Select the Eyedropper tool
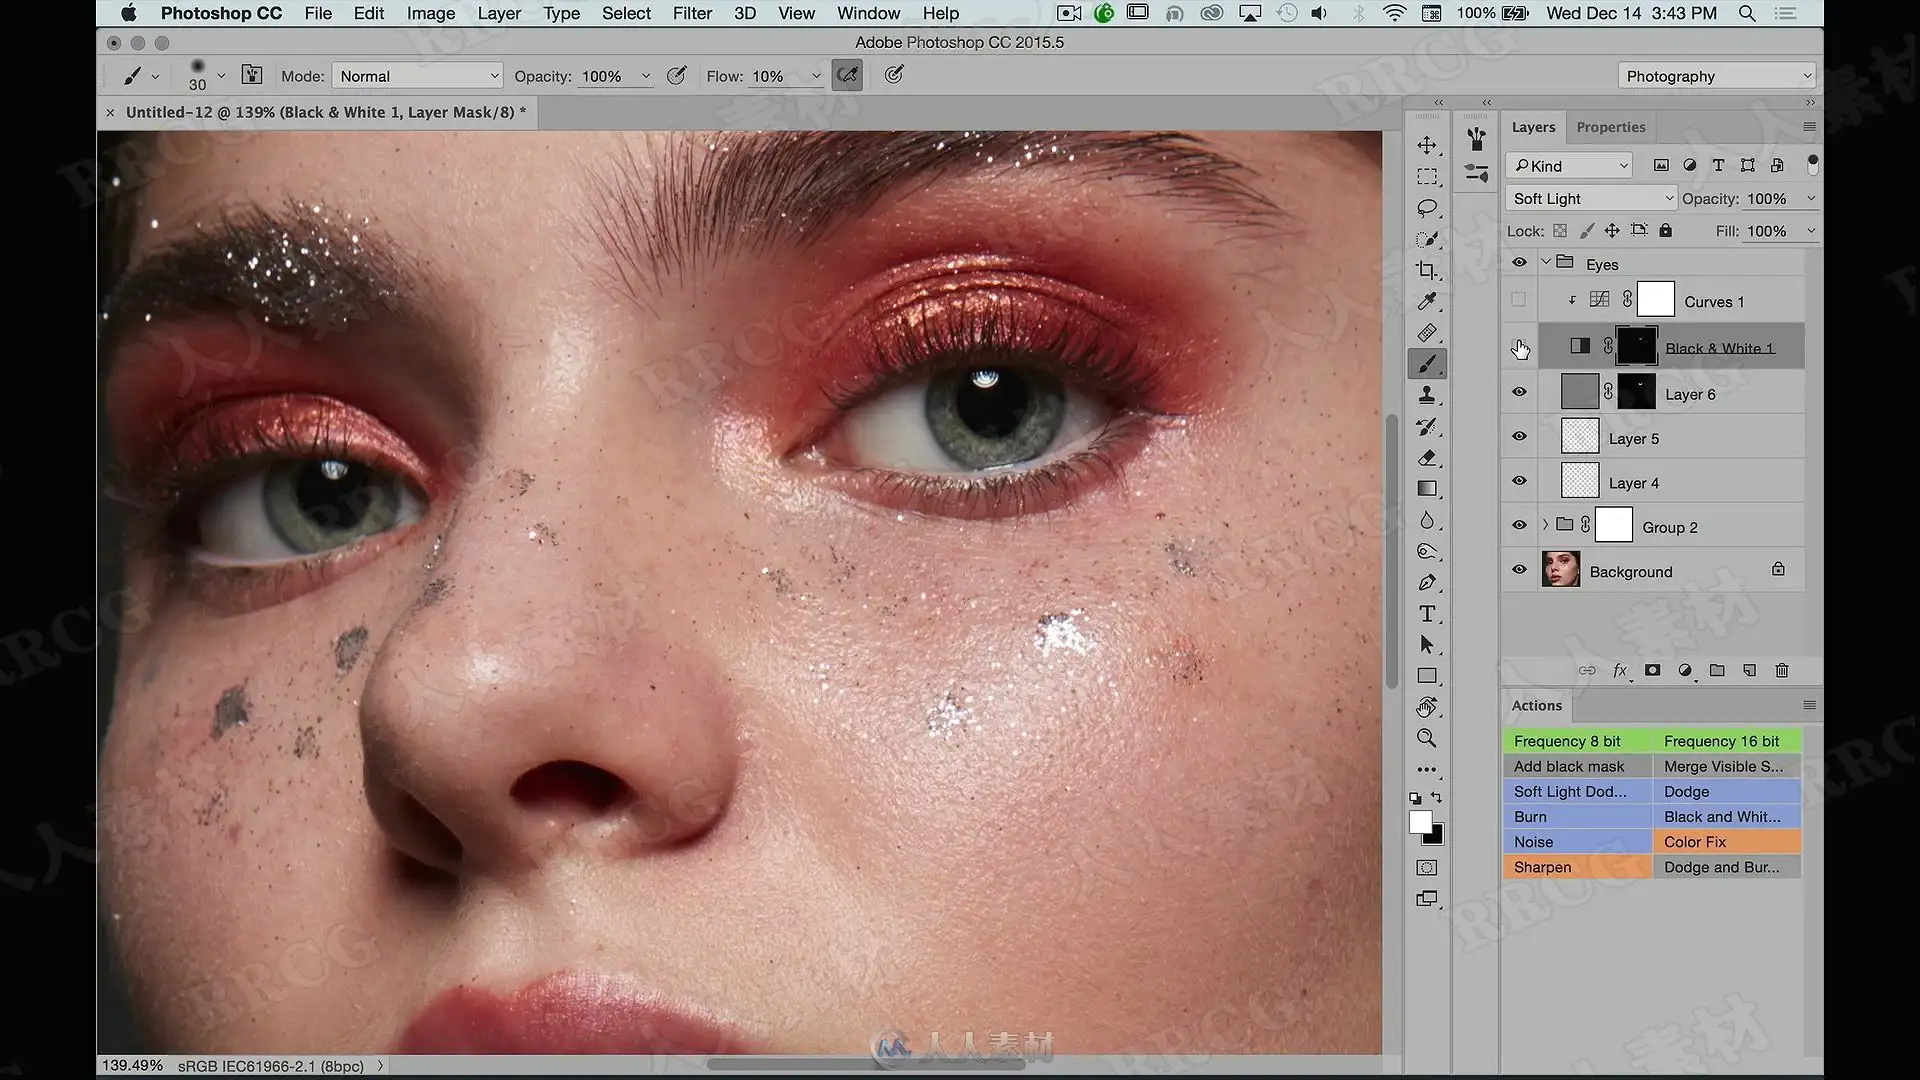This screenshot has width=1920, height=1080. (x=1427, y=301)
